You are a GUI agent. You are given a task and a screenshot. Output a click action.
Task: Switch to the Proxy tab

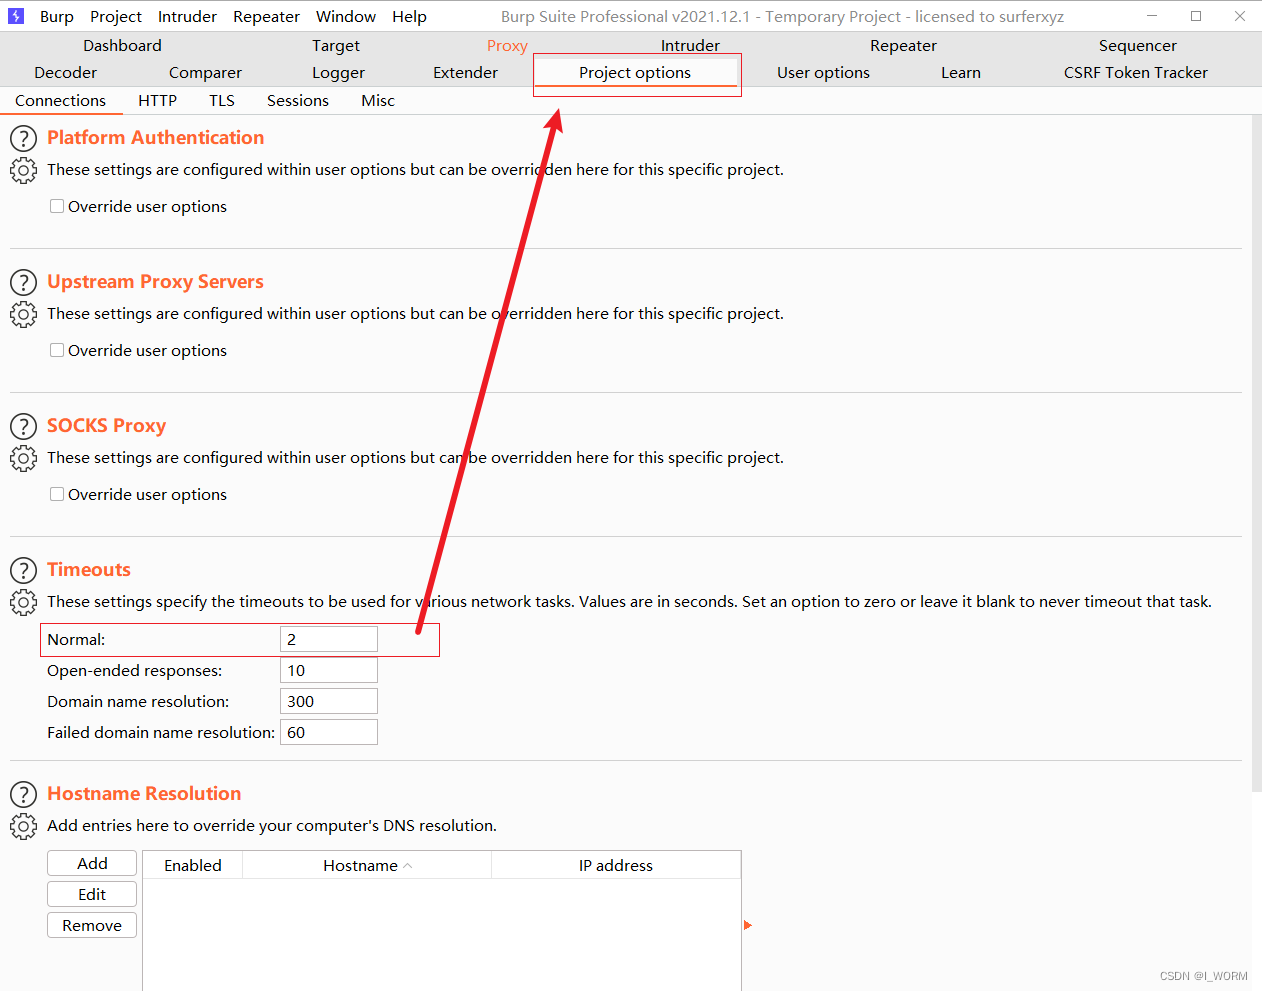pyautogui.click(x=507, y=45)
